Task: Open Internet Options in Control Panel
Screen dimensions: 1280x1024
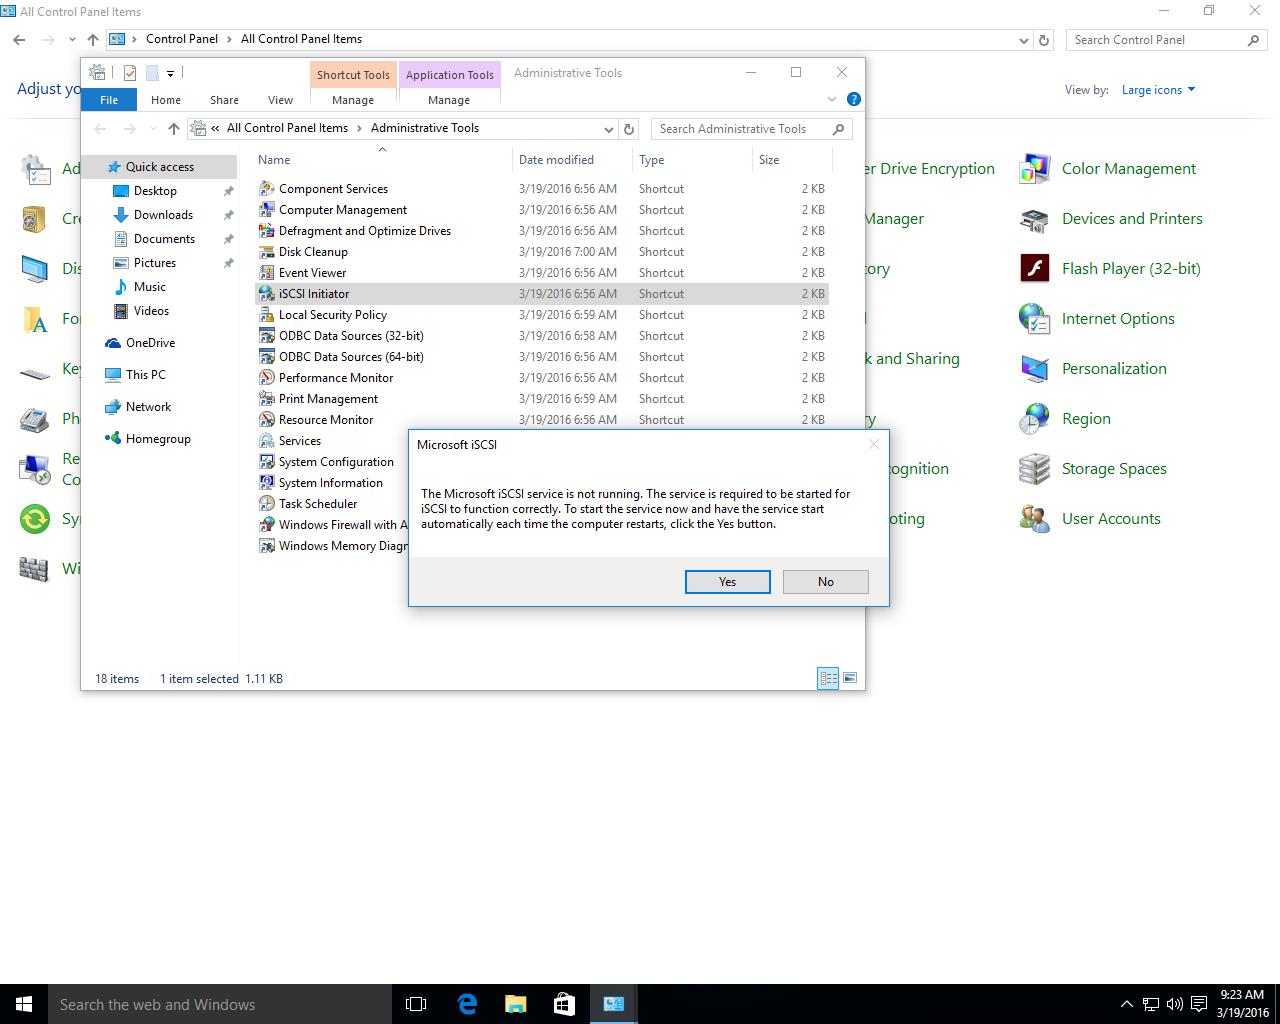Action: pos(1096,318)
